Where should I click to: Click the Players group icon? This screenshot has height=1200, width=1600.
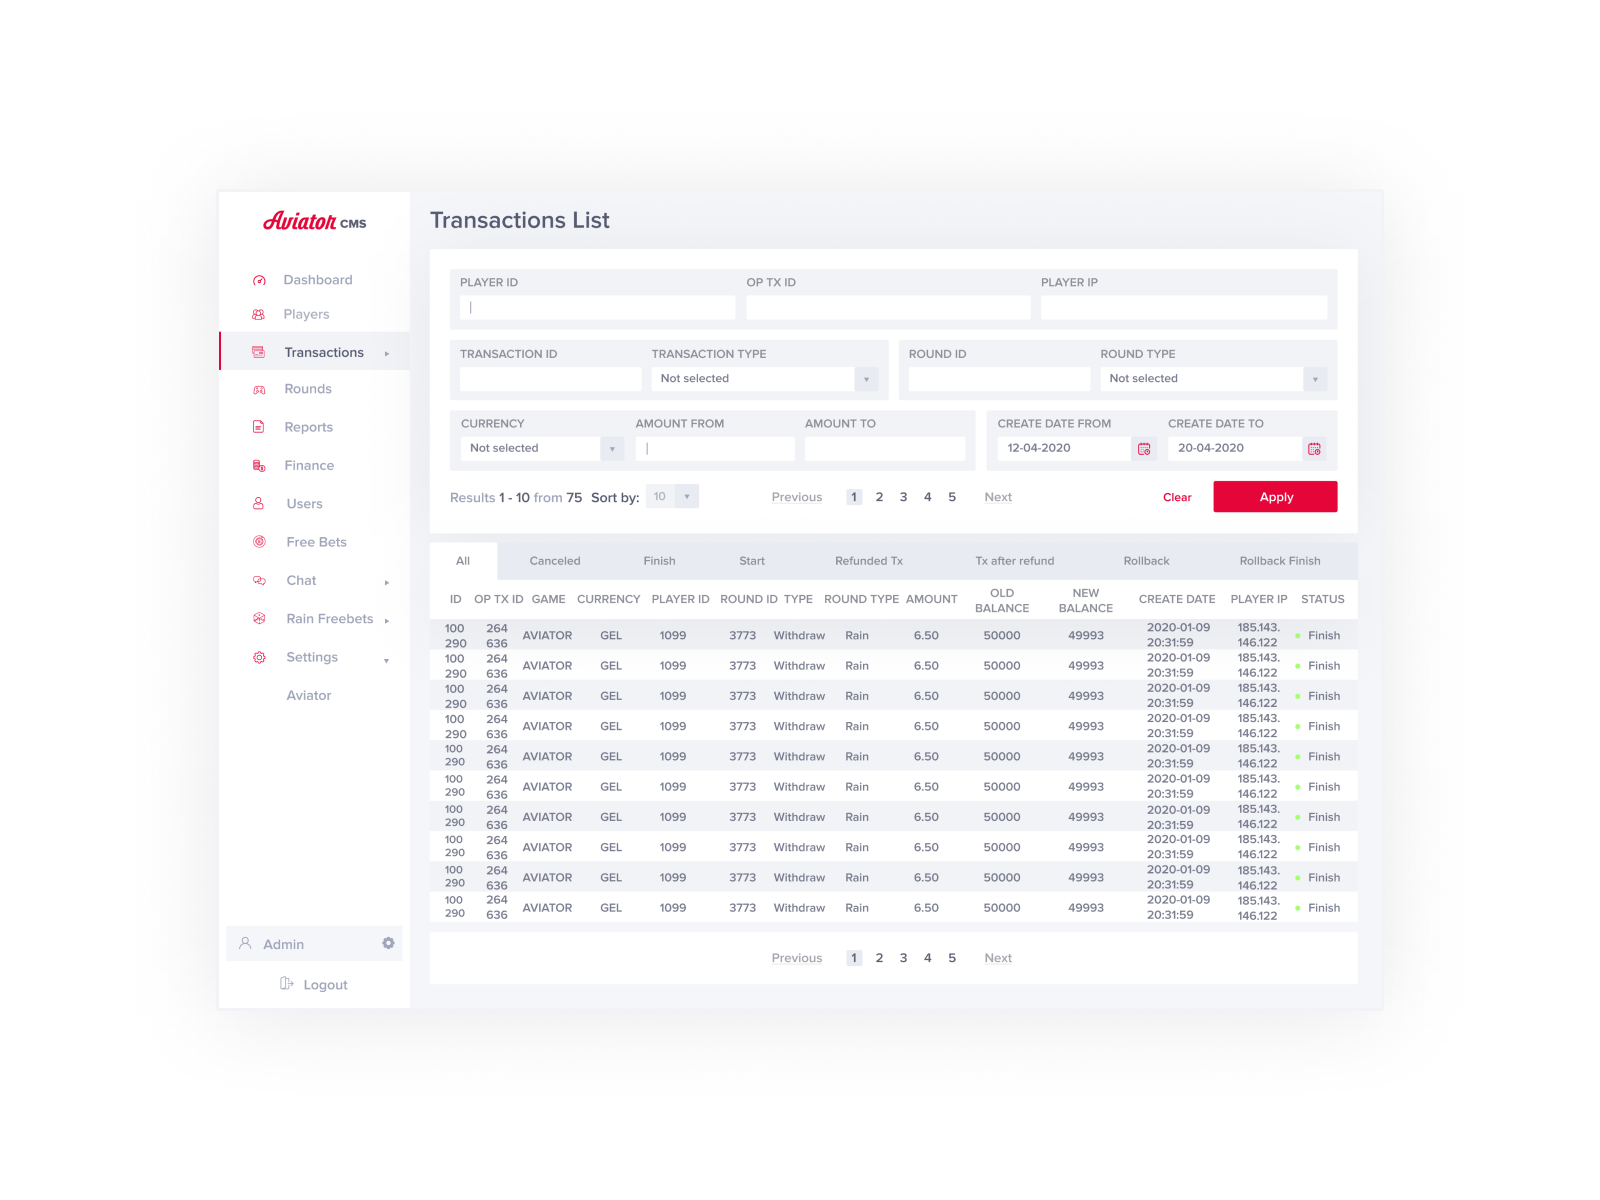pos(259,314)
